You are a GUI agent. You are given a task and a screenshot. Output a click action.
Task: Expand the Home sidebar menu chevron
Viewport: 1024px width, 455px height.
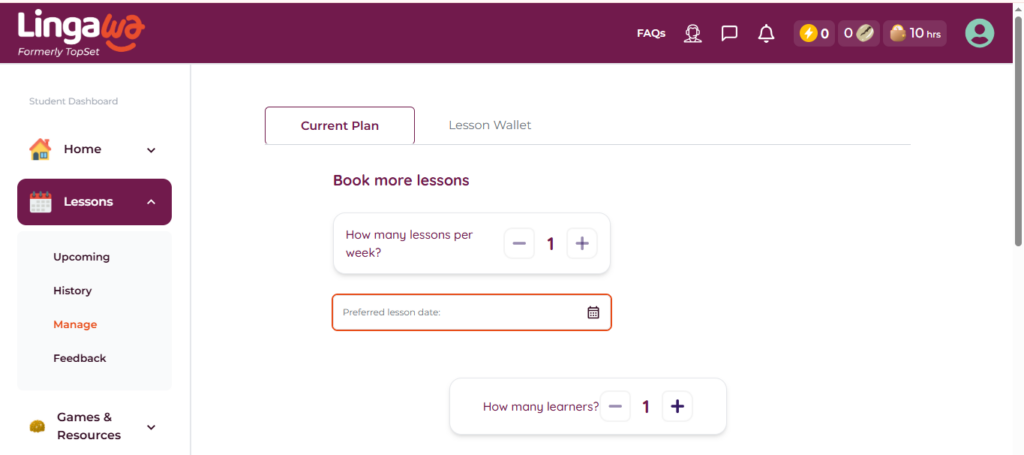151,150
